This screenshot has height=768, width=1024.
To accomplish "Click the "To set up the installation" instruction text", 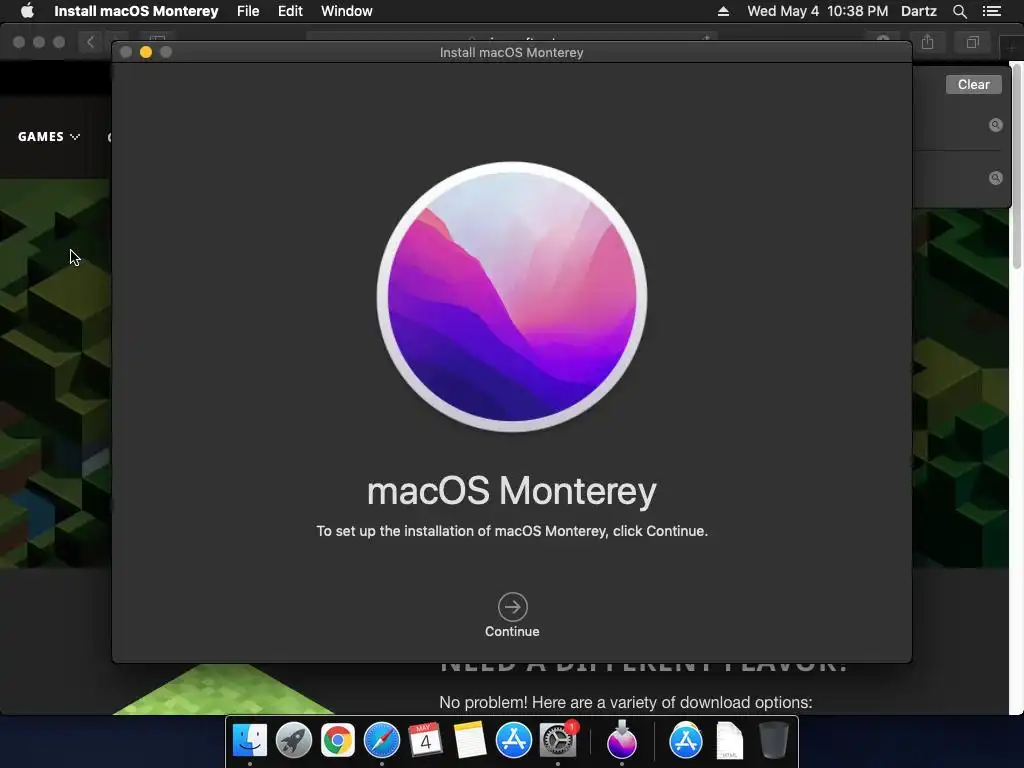I will [512, 531].
